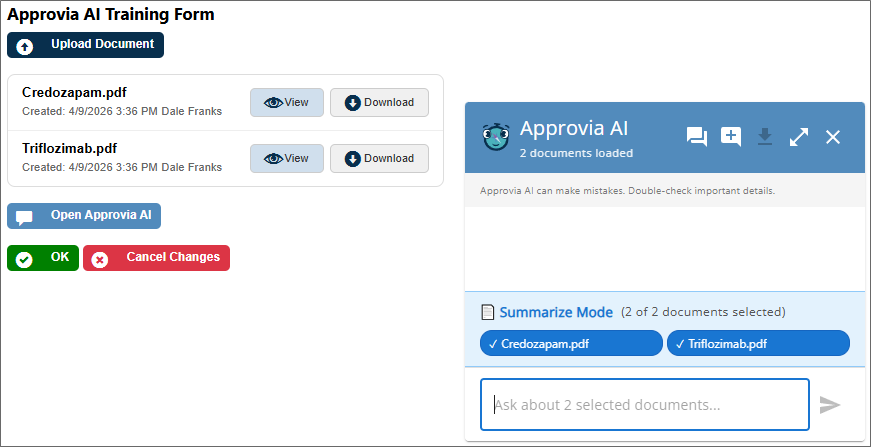This screenshot has width=871, height=447.
Task: Download Triflozimab.pdf file
Action: pyautogui.click(x=379, y=158)
